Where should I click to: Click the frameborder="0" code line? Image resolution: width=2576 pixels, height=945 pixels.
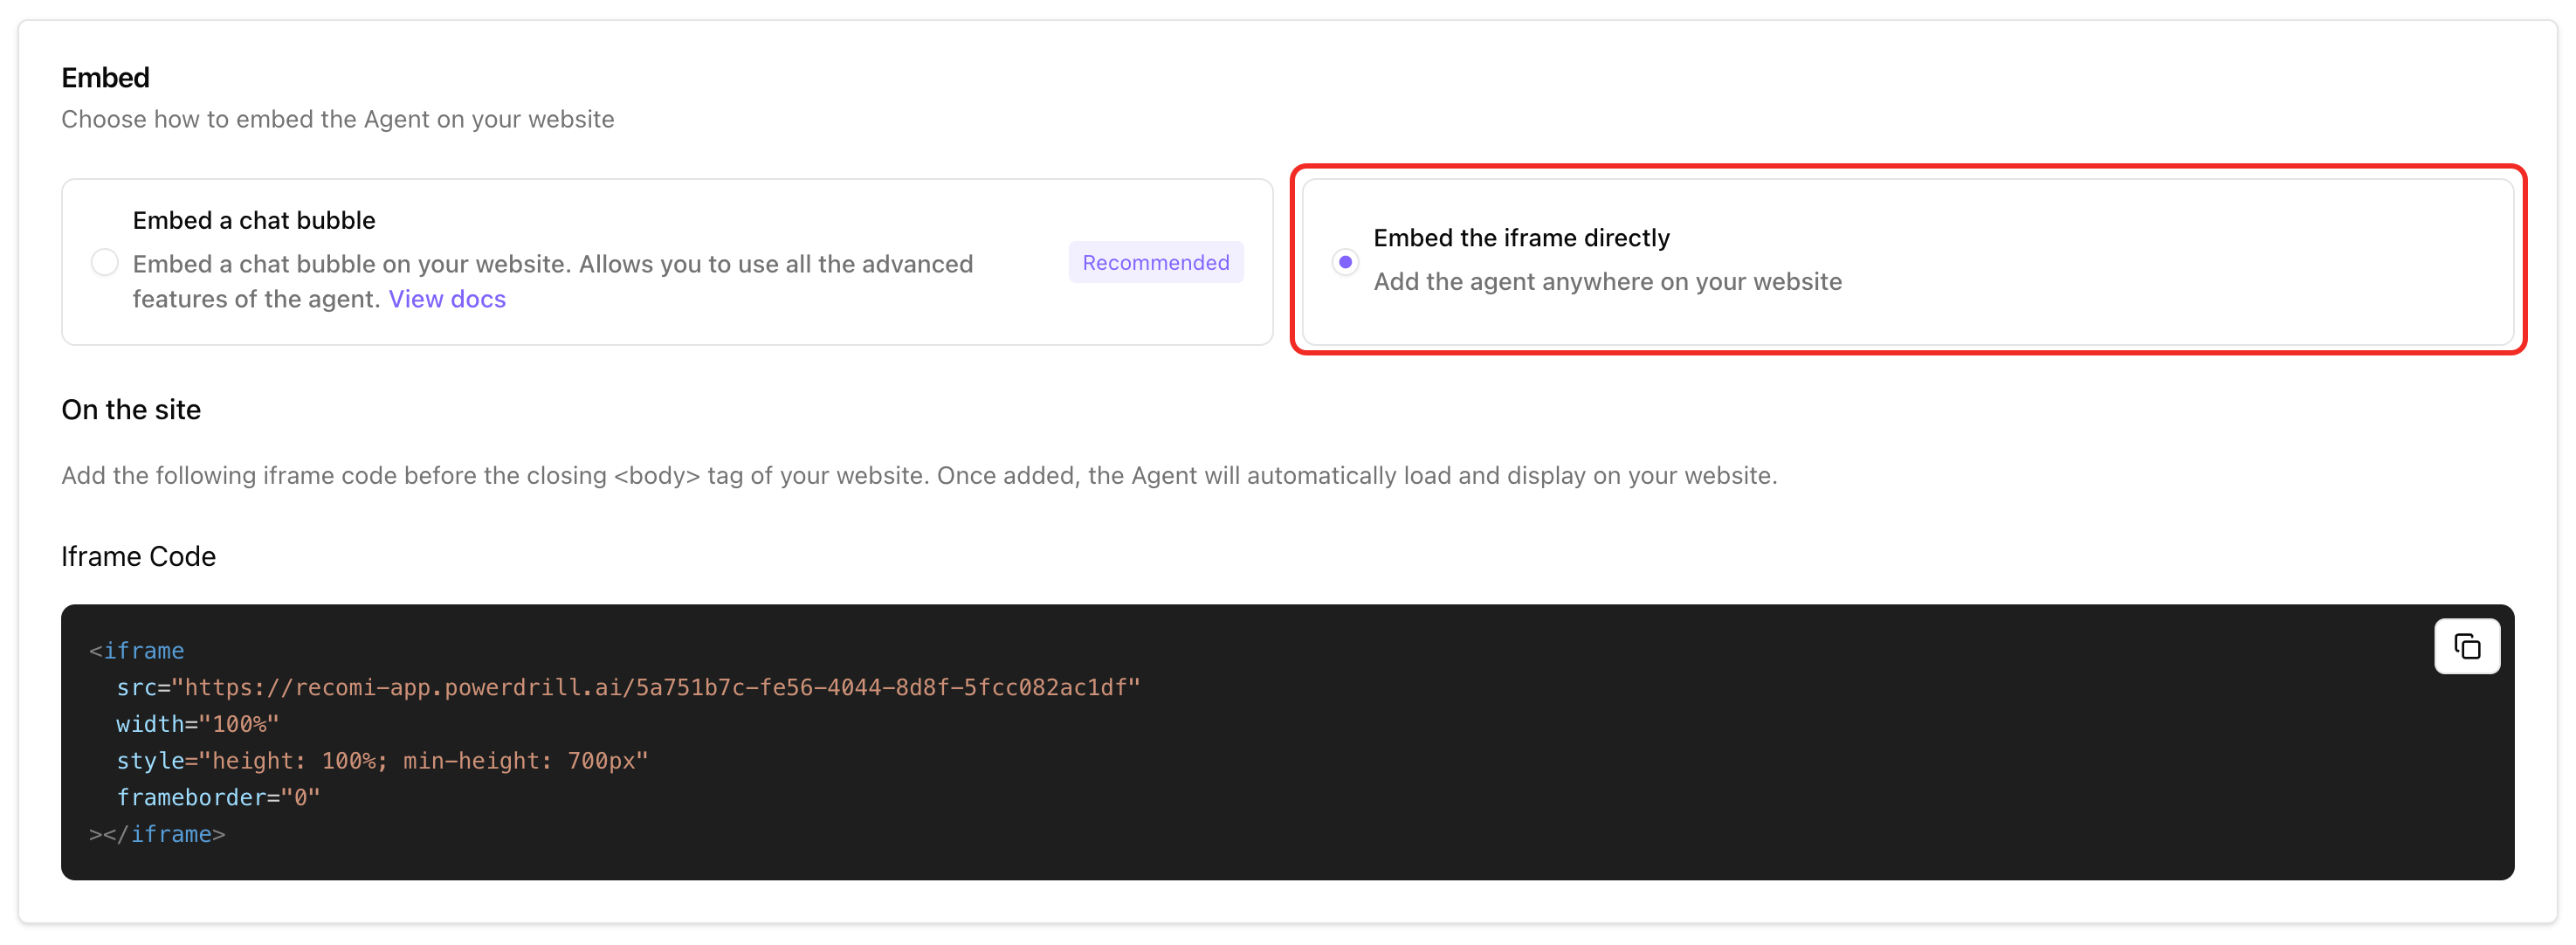tap(218, 798)
